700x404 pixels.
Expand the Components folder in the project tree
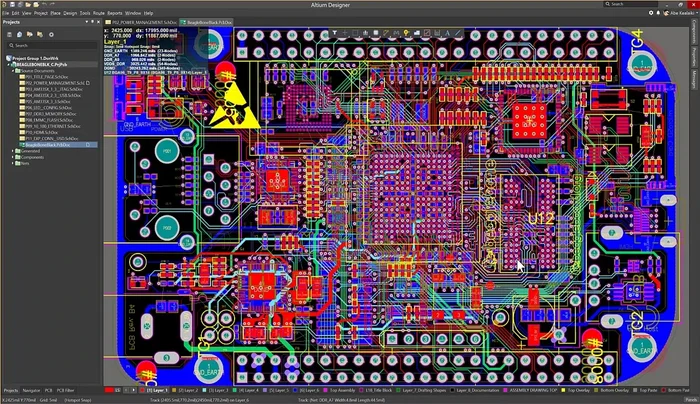click(12, 156)
